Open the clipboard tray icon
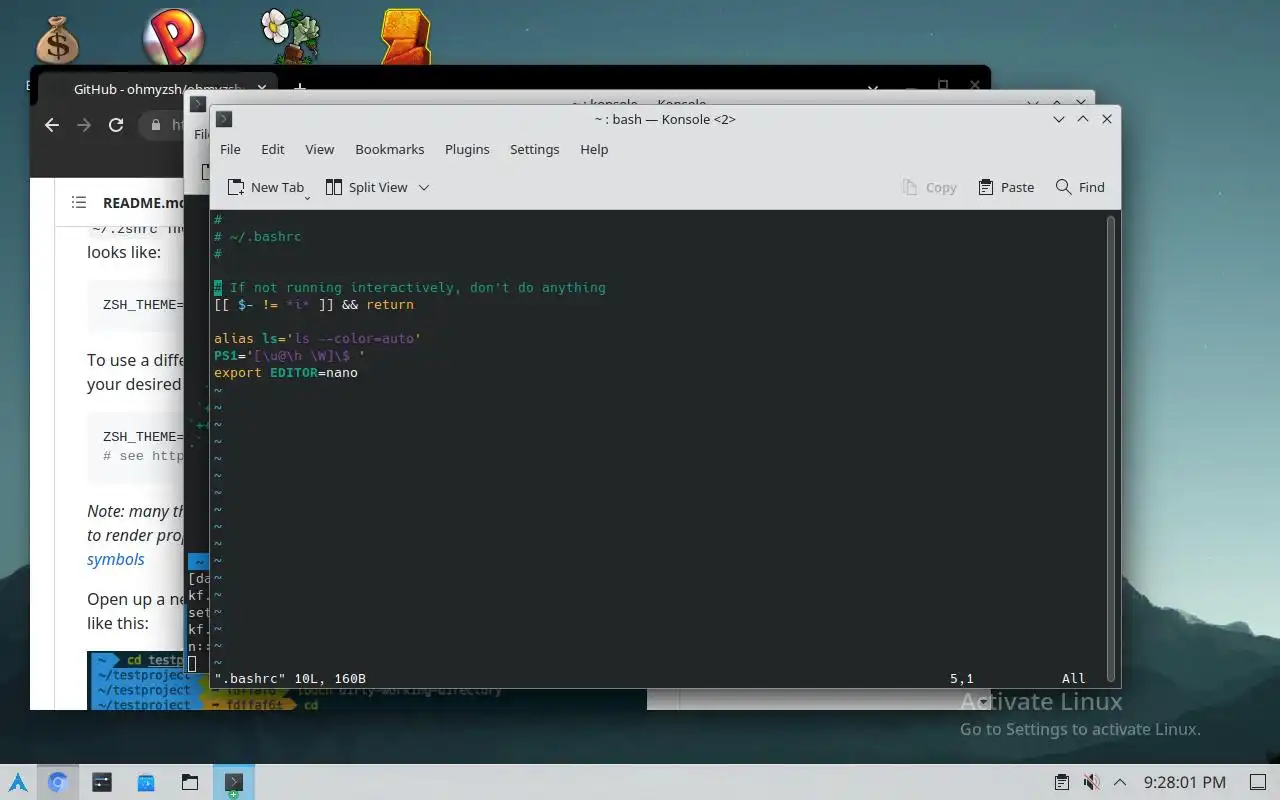1280x800 pixels. point(1062,782)
